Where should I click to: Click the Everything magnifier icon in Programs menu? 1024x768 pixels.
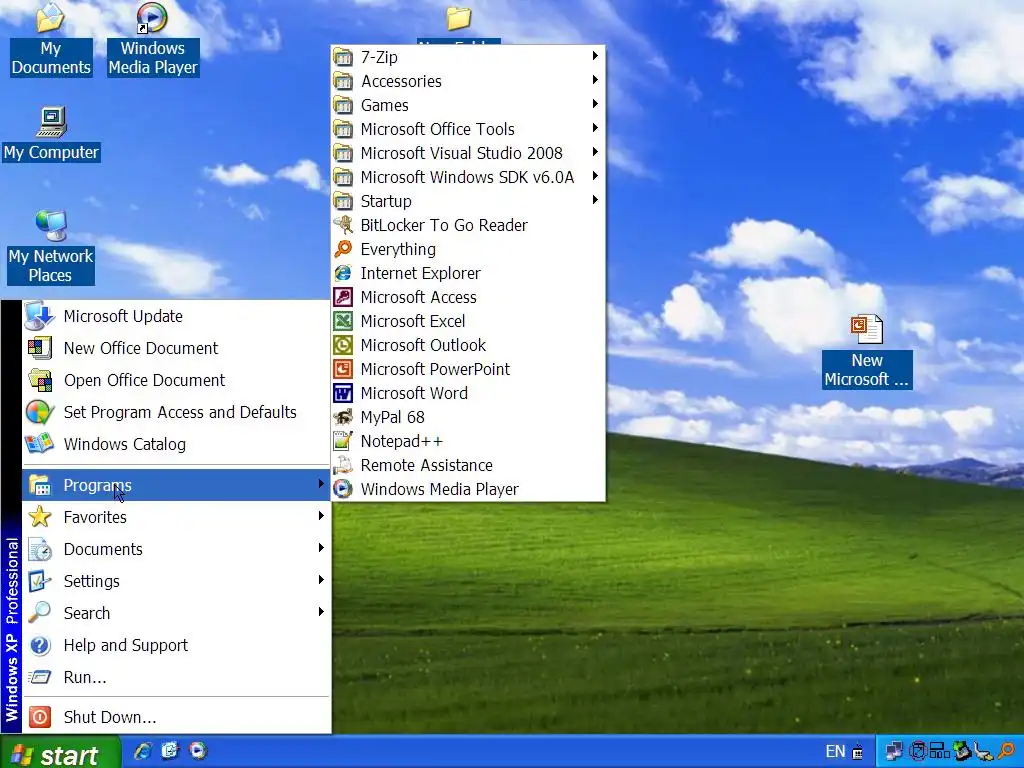coord(344,249)
